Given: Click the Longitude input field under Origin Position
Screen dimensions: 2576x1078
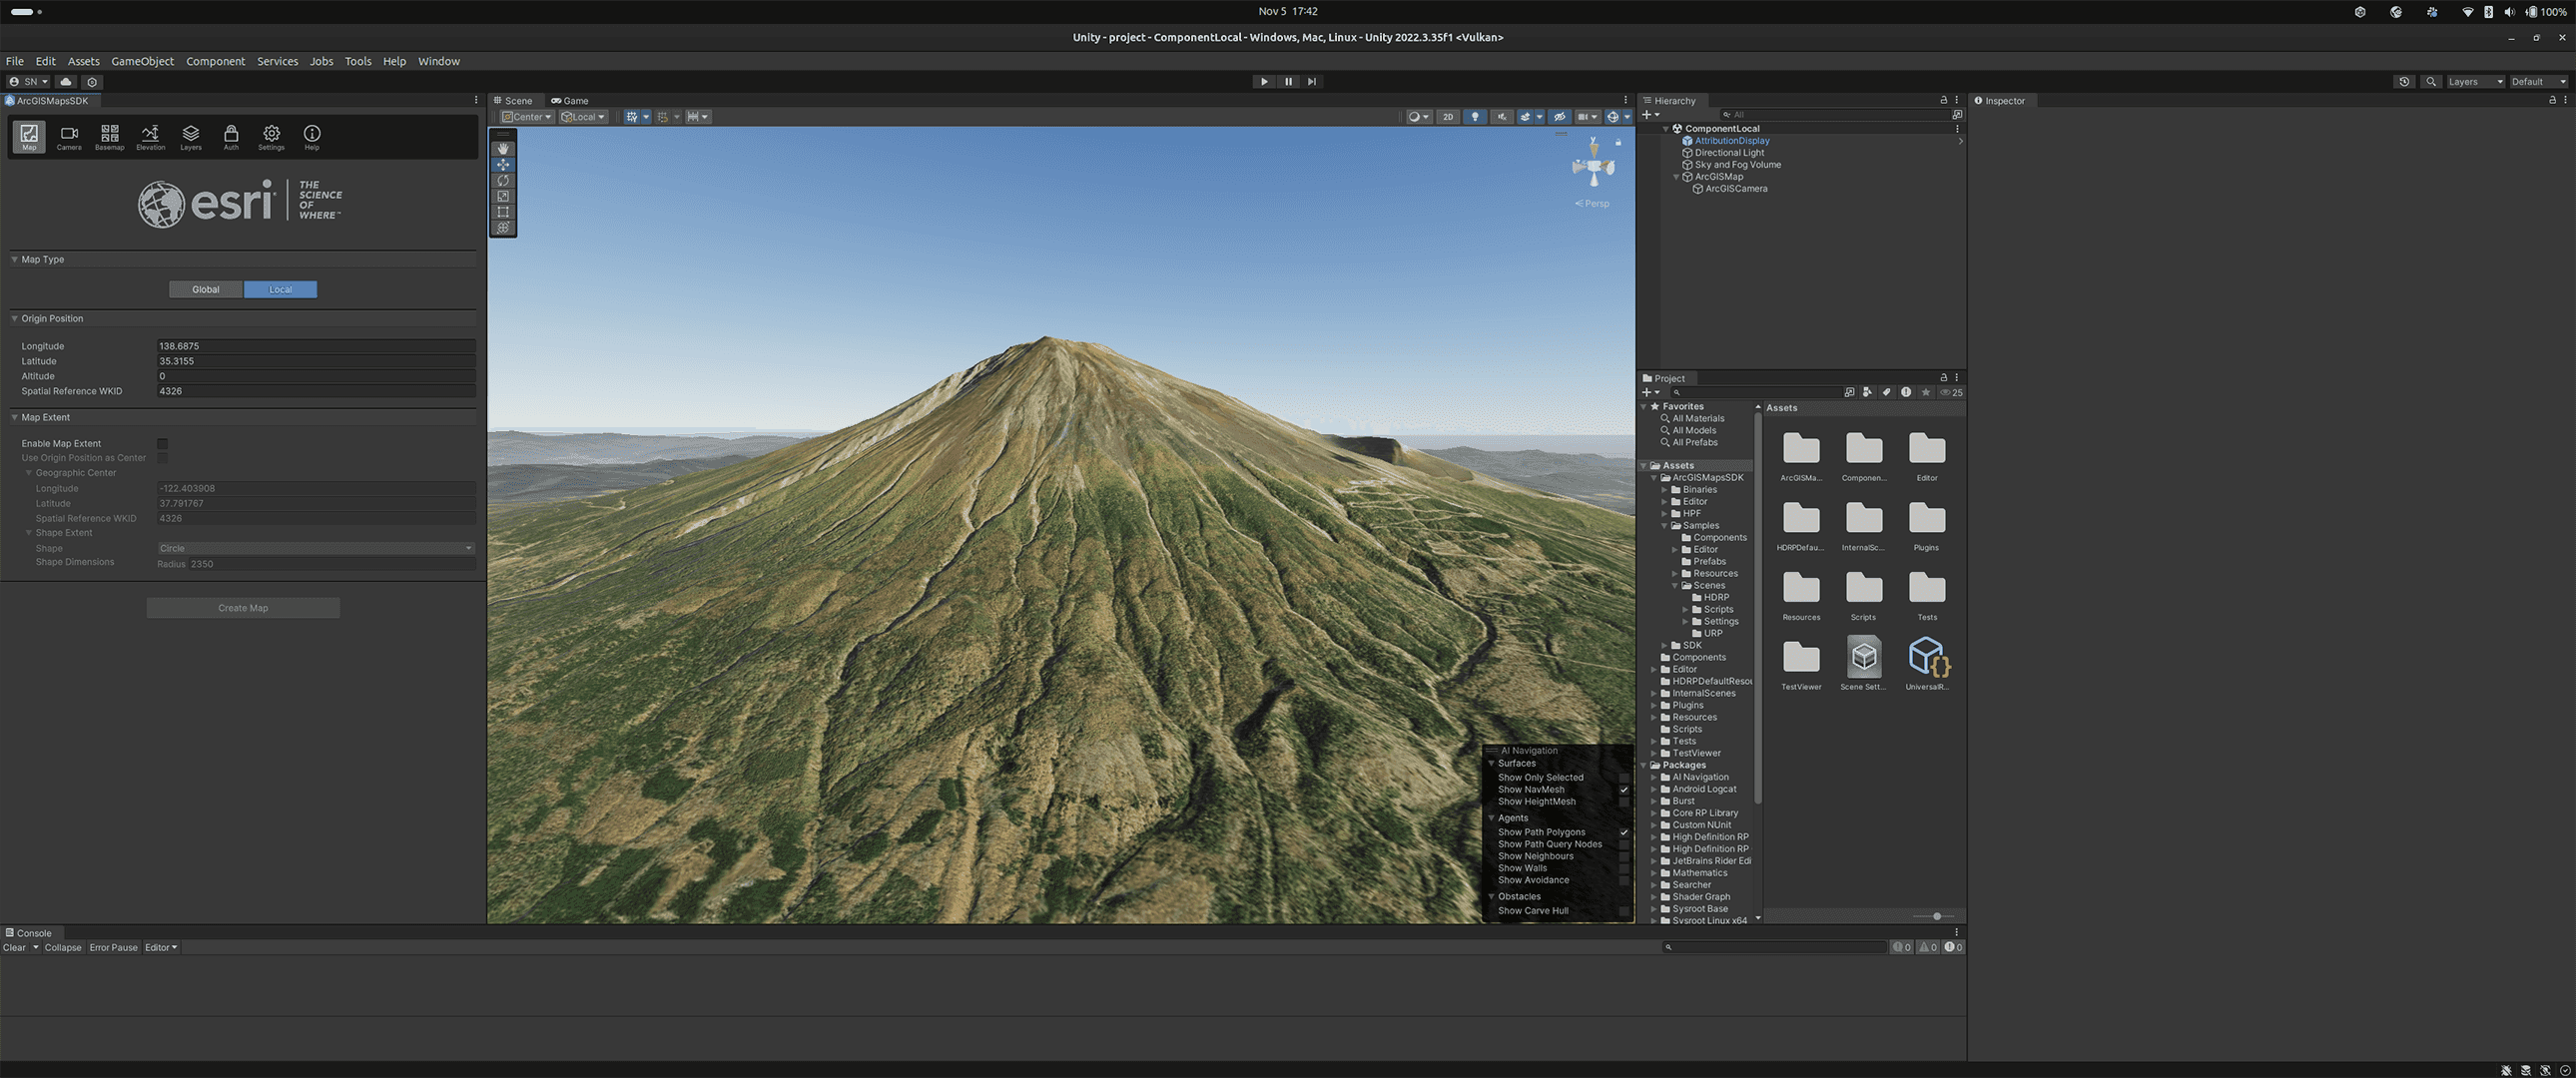Looking at the screenshot, I should (316, 345).
